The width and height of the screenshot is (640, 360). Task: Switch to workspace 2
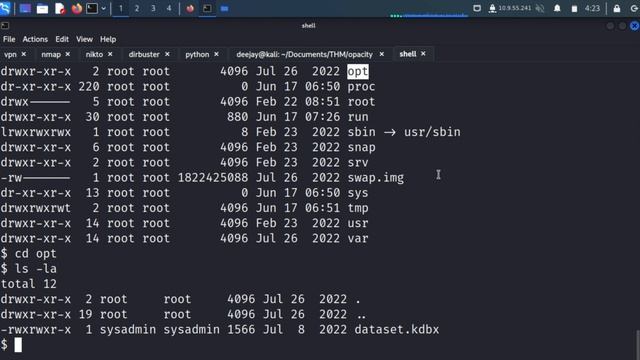pos(137,9)
